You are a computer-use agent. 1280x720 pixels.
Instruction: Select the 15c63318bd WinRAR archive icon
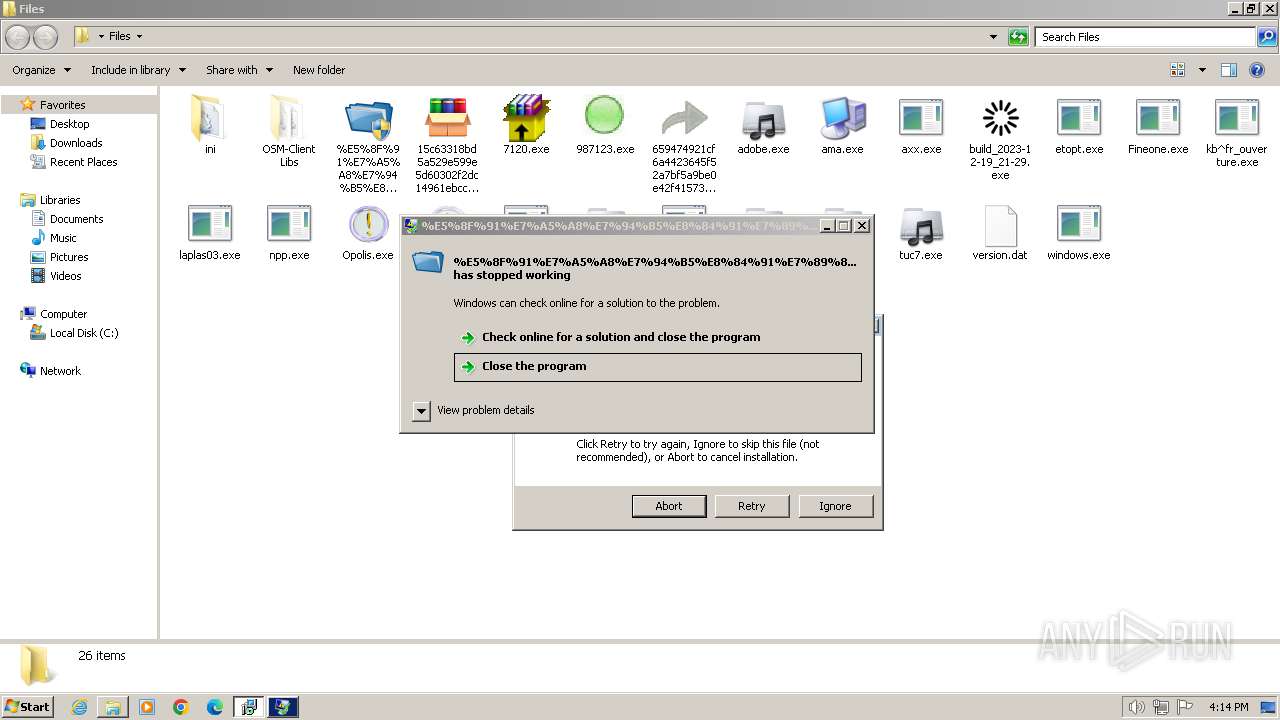pos(447,119)
